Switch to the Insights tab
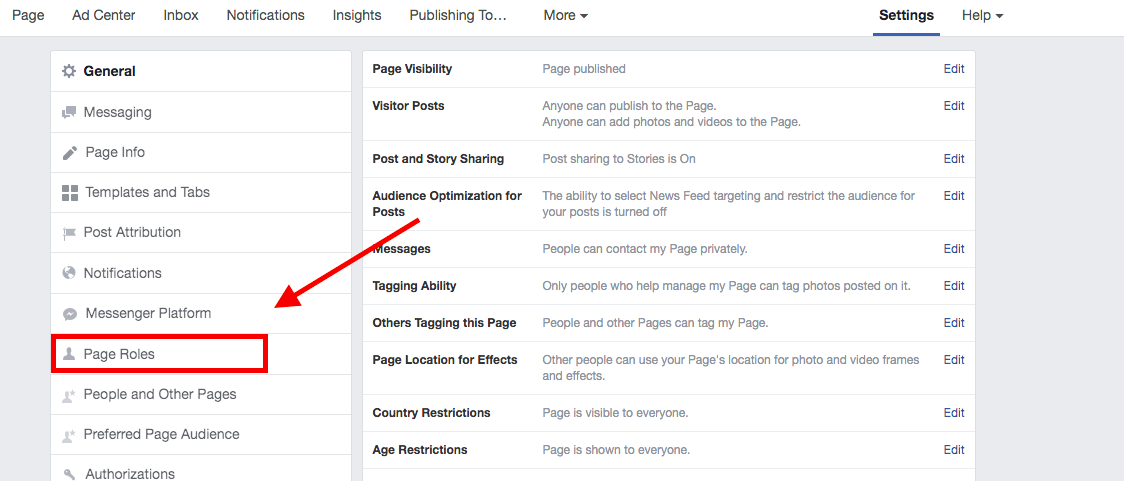The width and height of the screenshot is (1124, 481). coord(357,15)
